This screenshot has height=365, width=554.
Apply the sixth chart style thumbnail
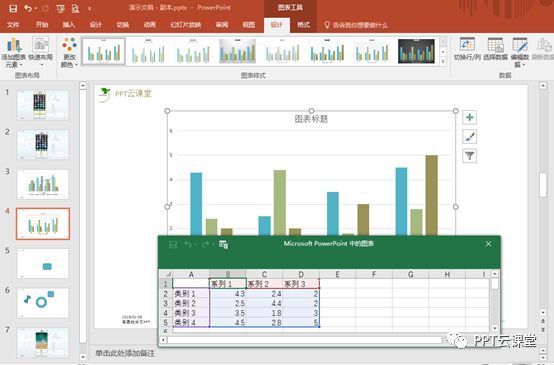(327, 52)
